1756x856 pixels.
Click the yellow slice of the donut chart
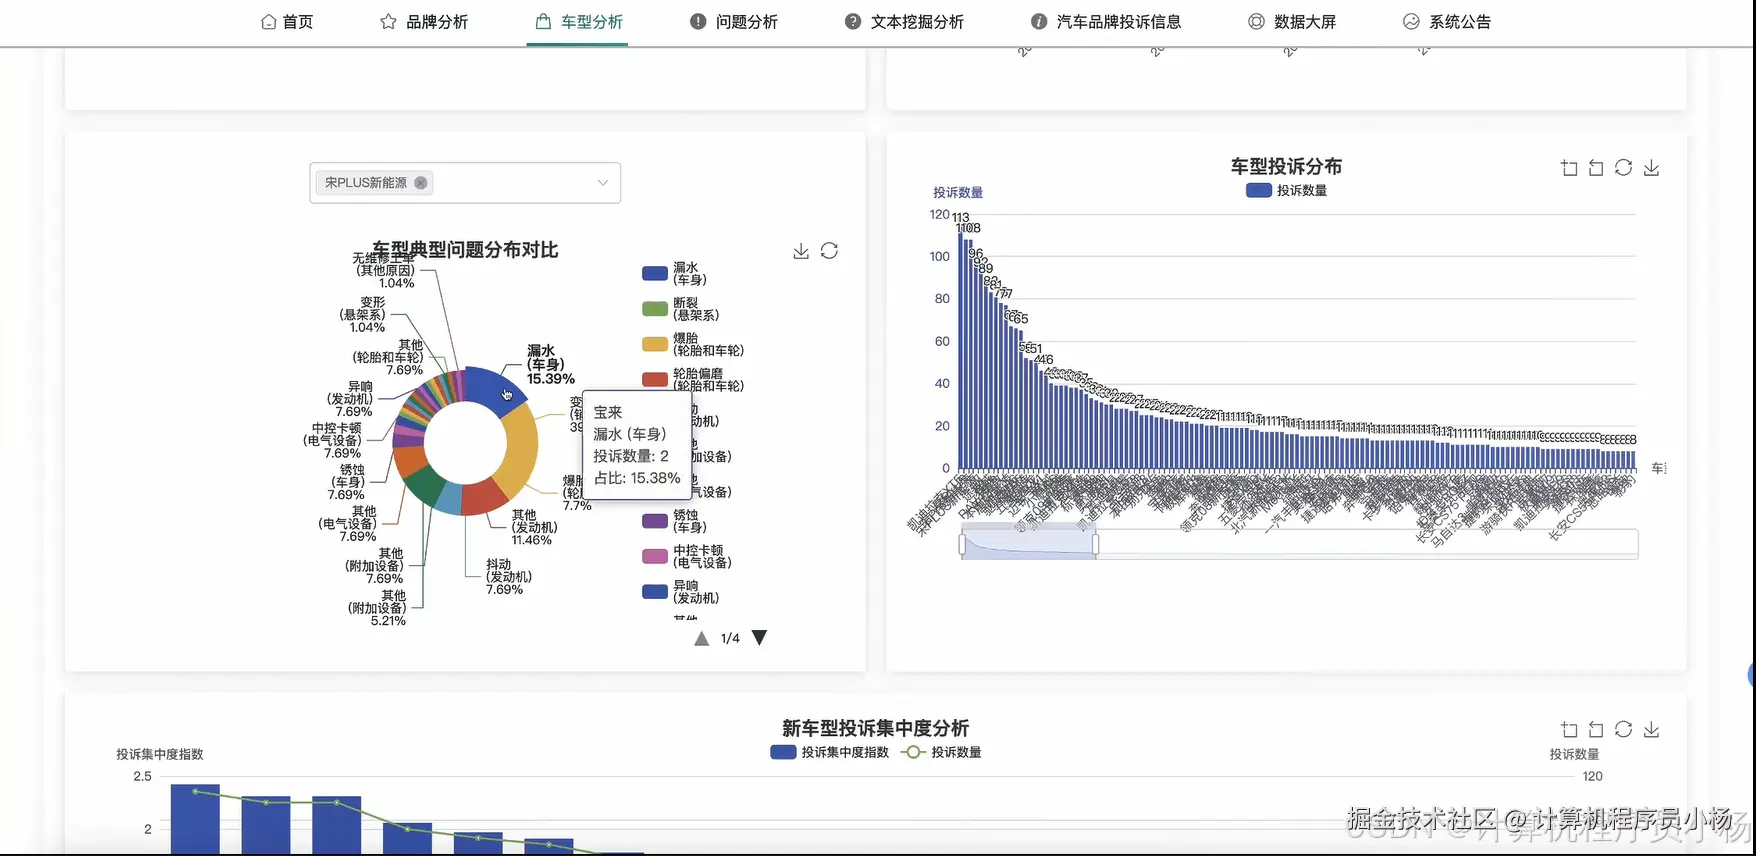519,452
